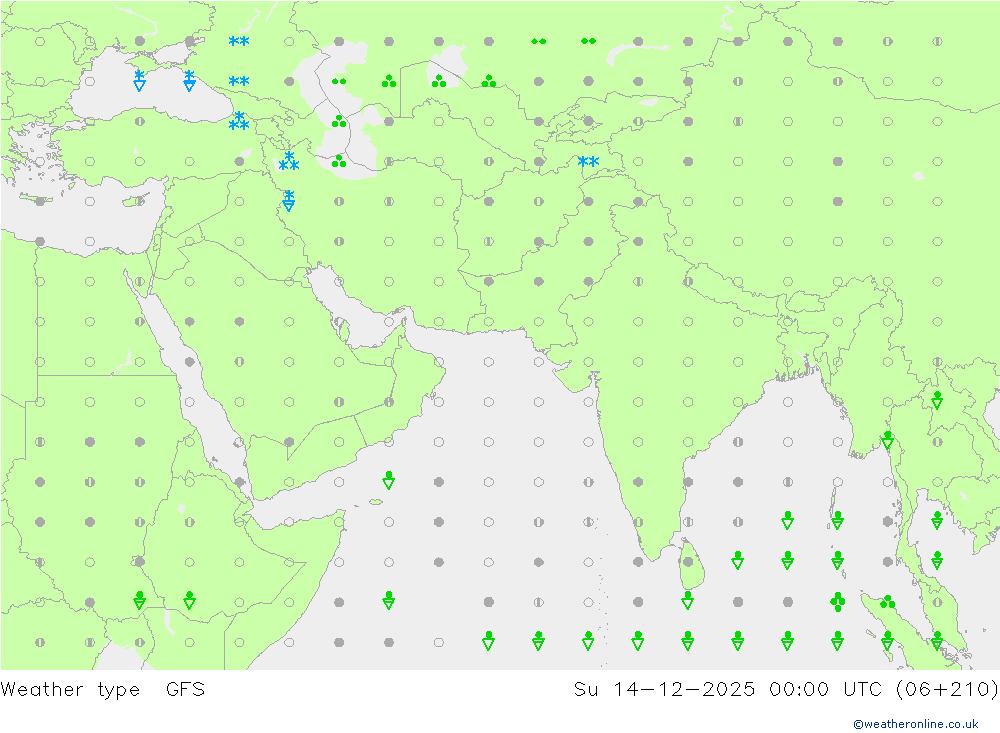Click the 'Su 14-12-2025 00:00 UTC (06+210)' timestamp
The image size is (1000, 733).
point(786,690)
